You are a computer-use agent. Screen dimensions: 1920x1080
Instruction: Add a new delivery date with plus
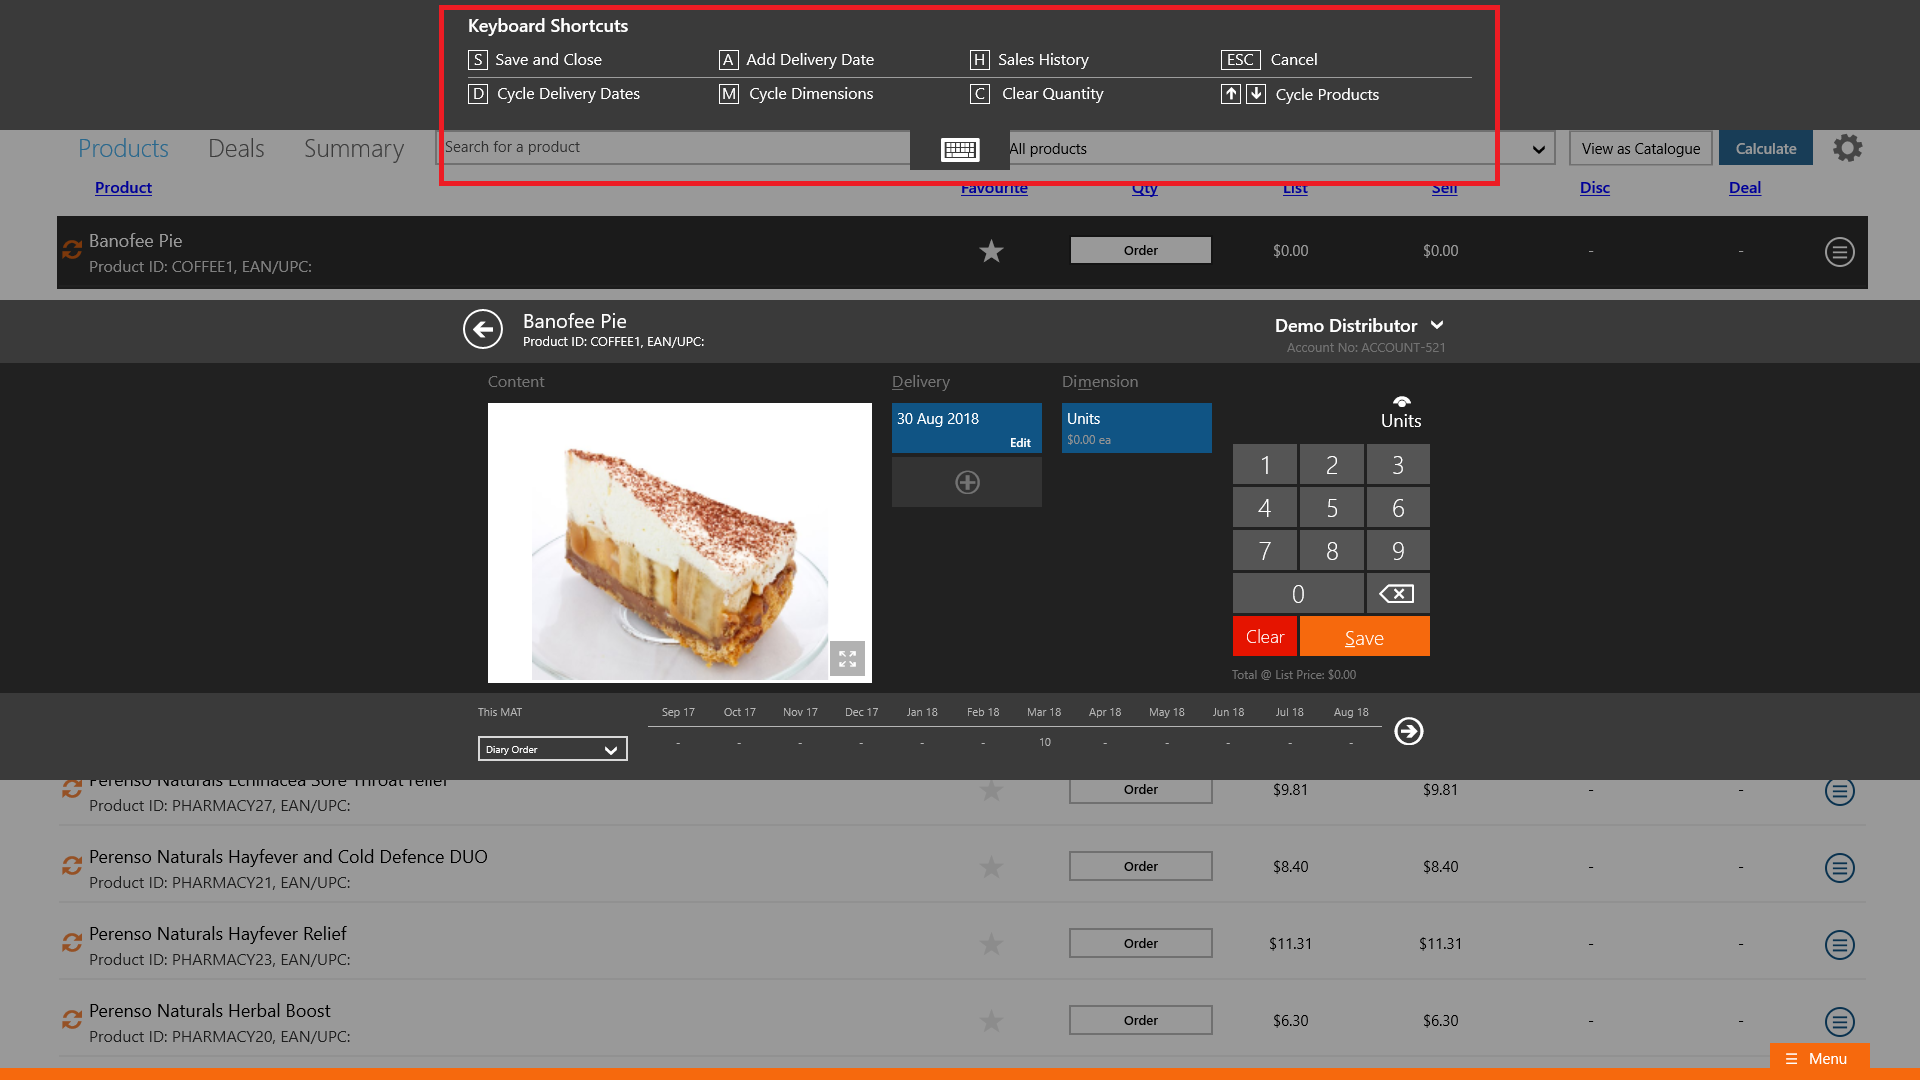[x=967, y=483]
